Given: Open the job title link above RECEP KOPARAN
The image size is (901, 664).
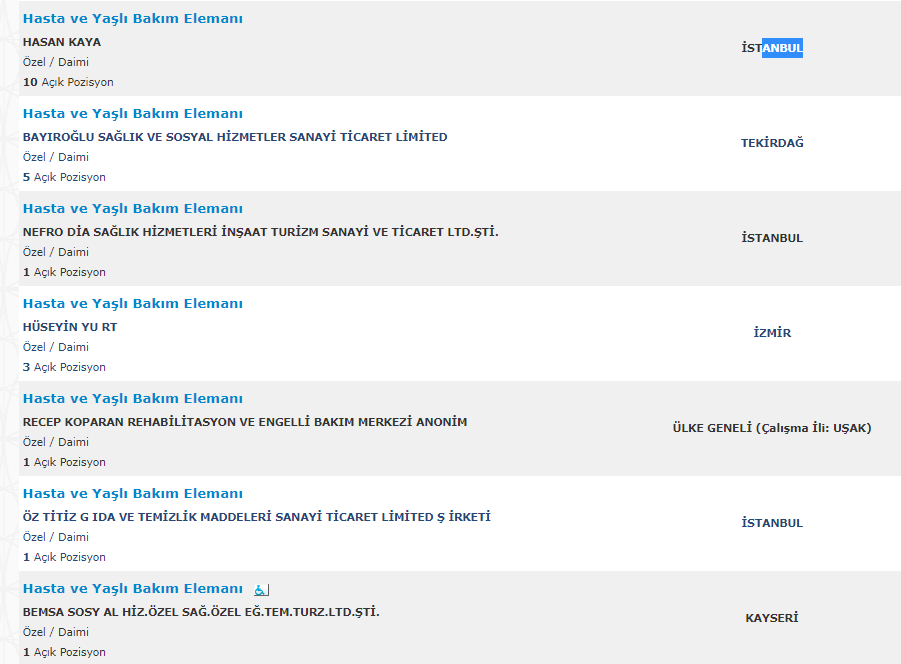Looking at the screenshot, I should tap(132, 399).
